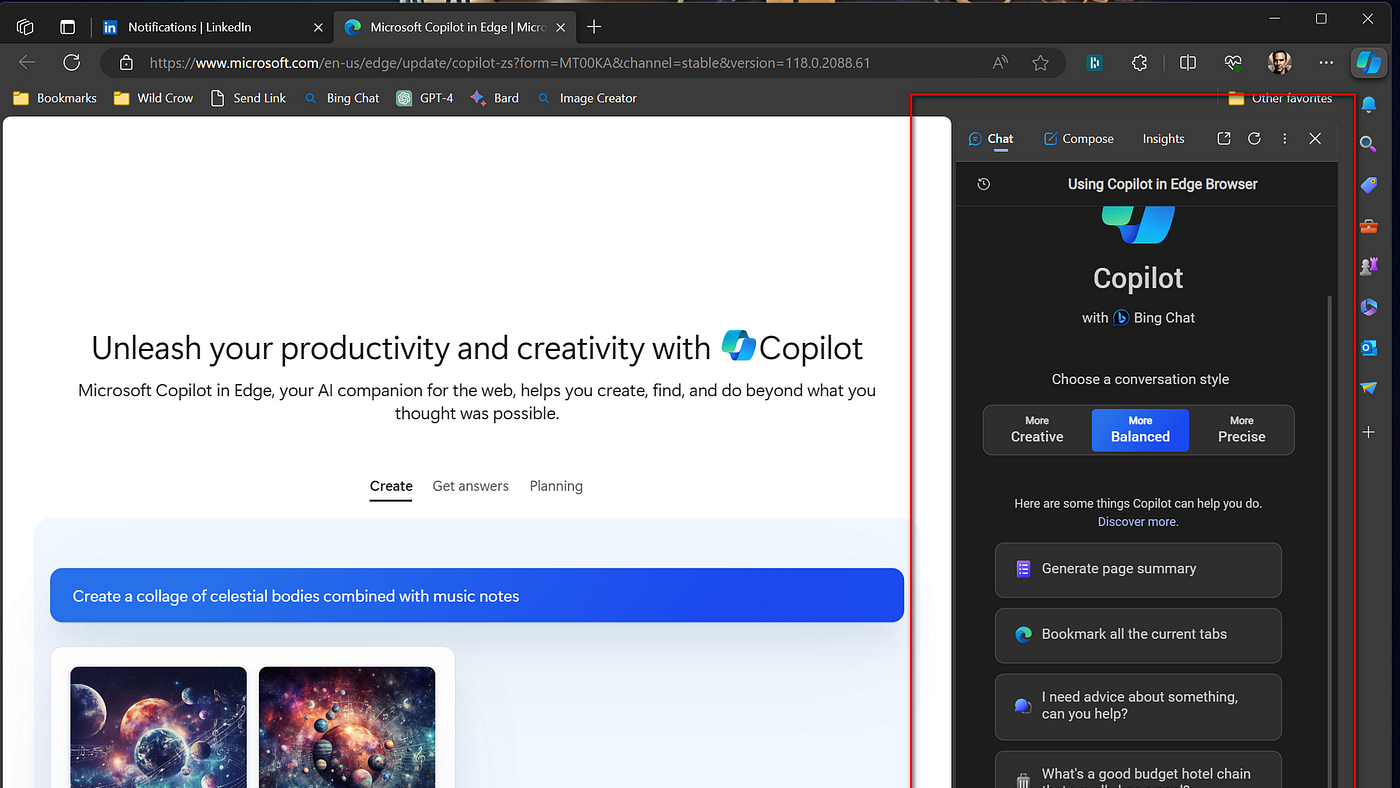This screenshot has width=1400, height=788.
Task: Follow the Discover more link
Action: (x=1137, y=522)
